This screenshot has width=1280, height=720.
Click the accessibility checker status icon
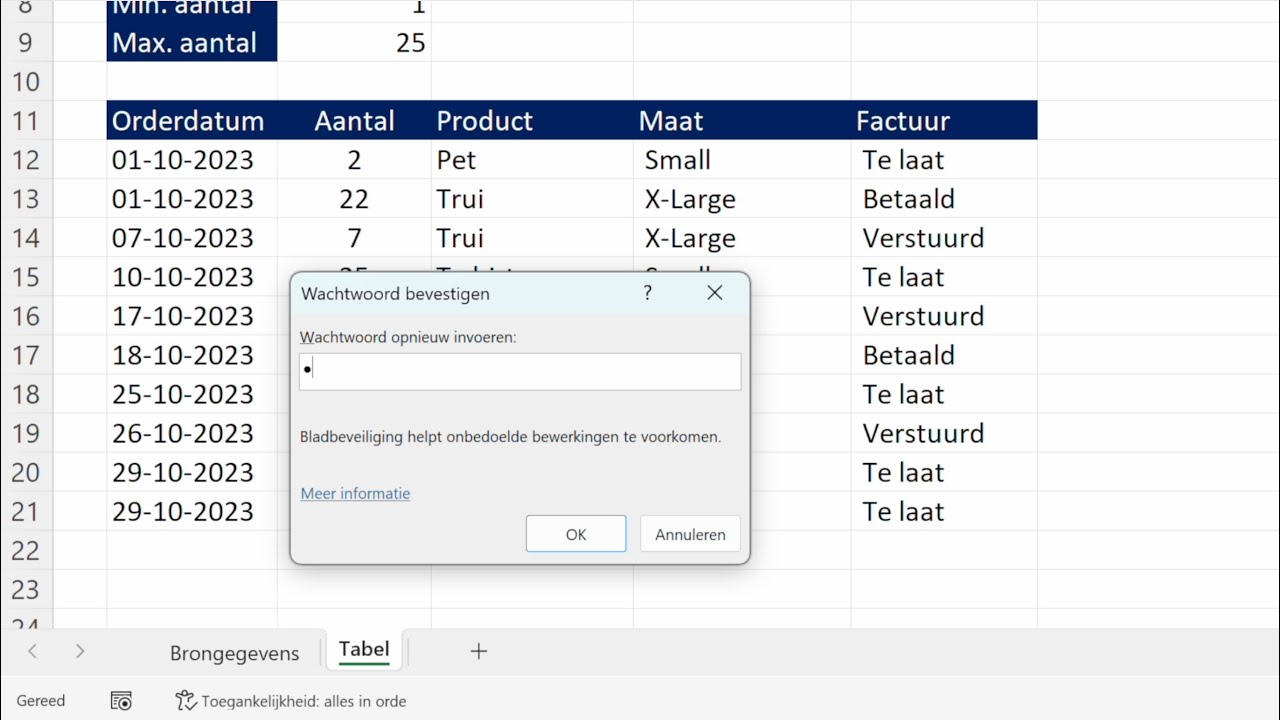tap(185, 701)
